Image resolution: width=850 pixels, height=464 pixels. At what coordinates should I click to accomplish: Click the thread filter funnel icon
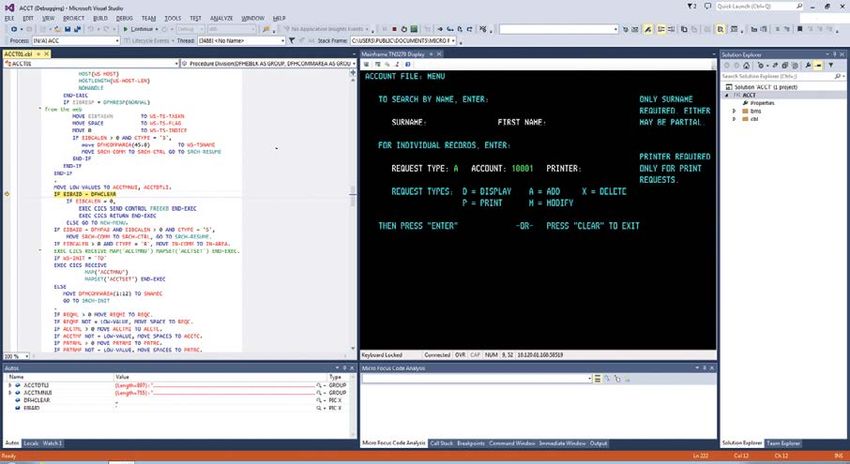pyautogui.click(x=292, y=41)
